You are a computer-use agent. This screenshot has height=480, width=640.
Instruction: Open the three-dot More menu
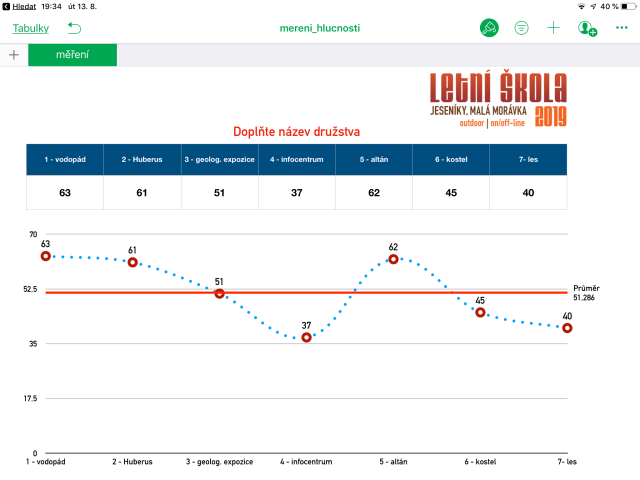621,28
